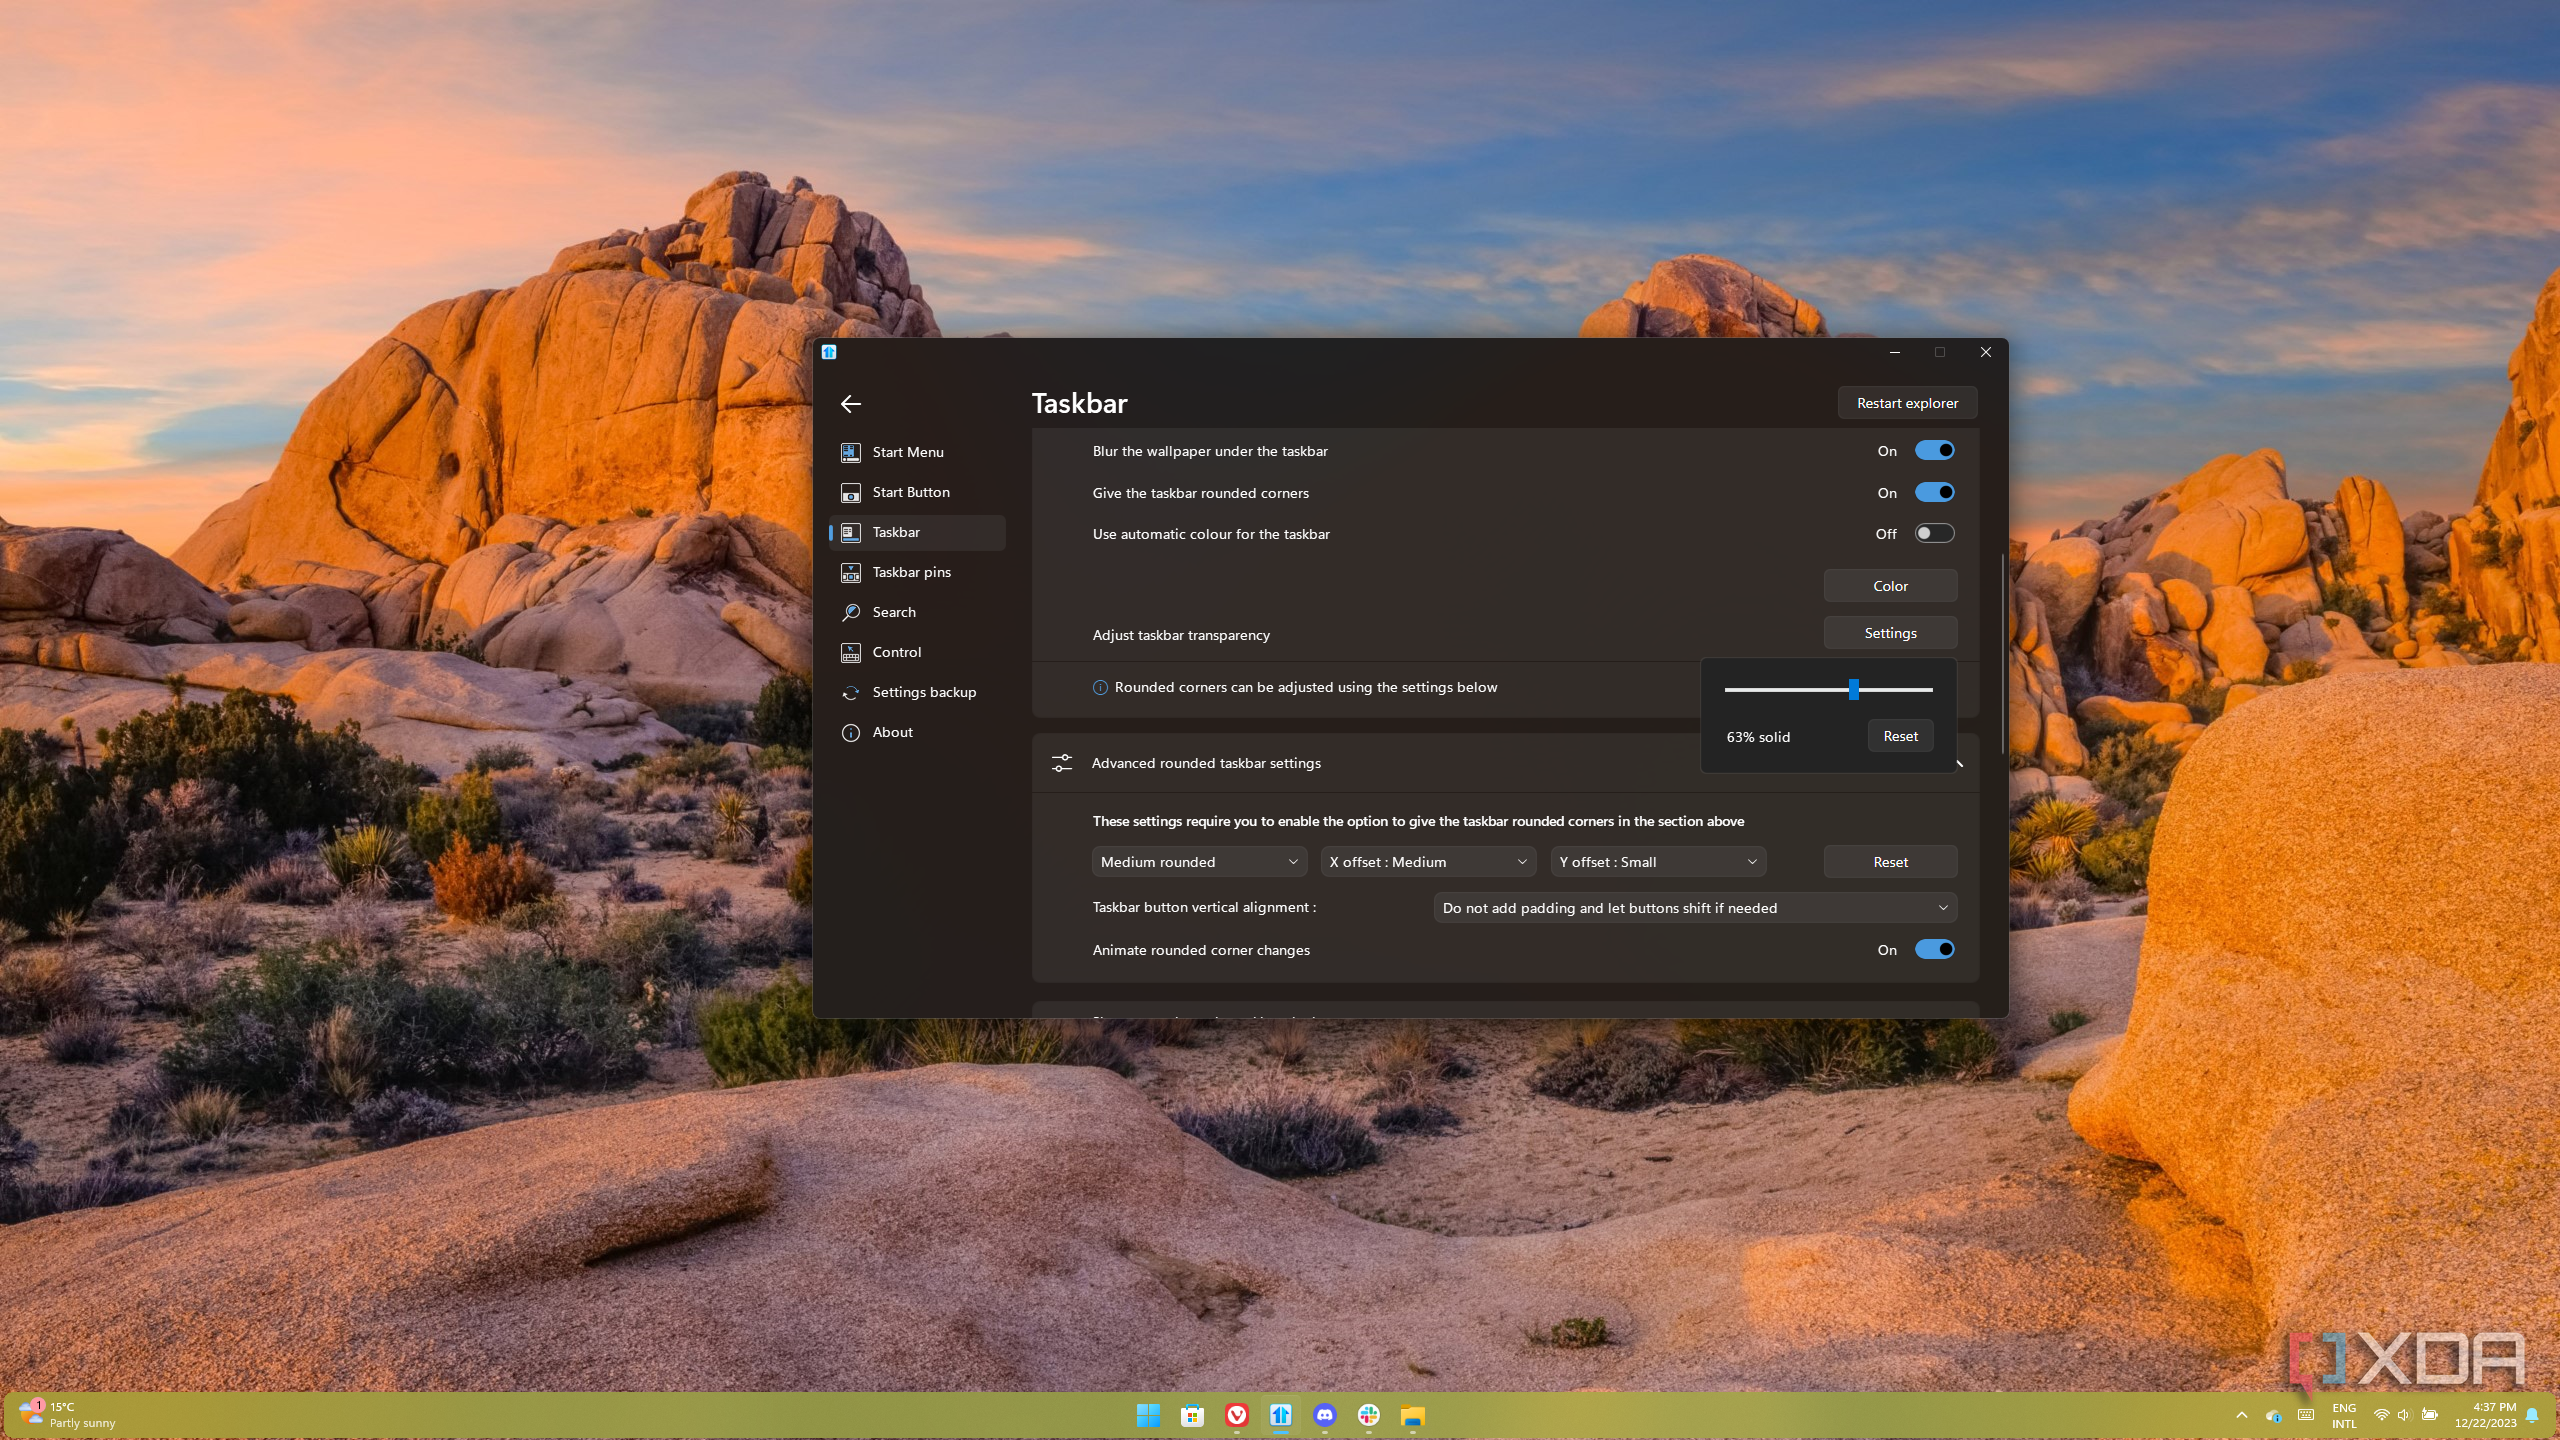Click the transparency slider thumb
Image resolution: width=2560 pixels, height=1440 pixels.
click(x=1853, y=689)
